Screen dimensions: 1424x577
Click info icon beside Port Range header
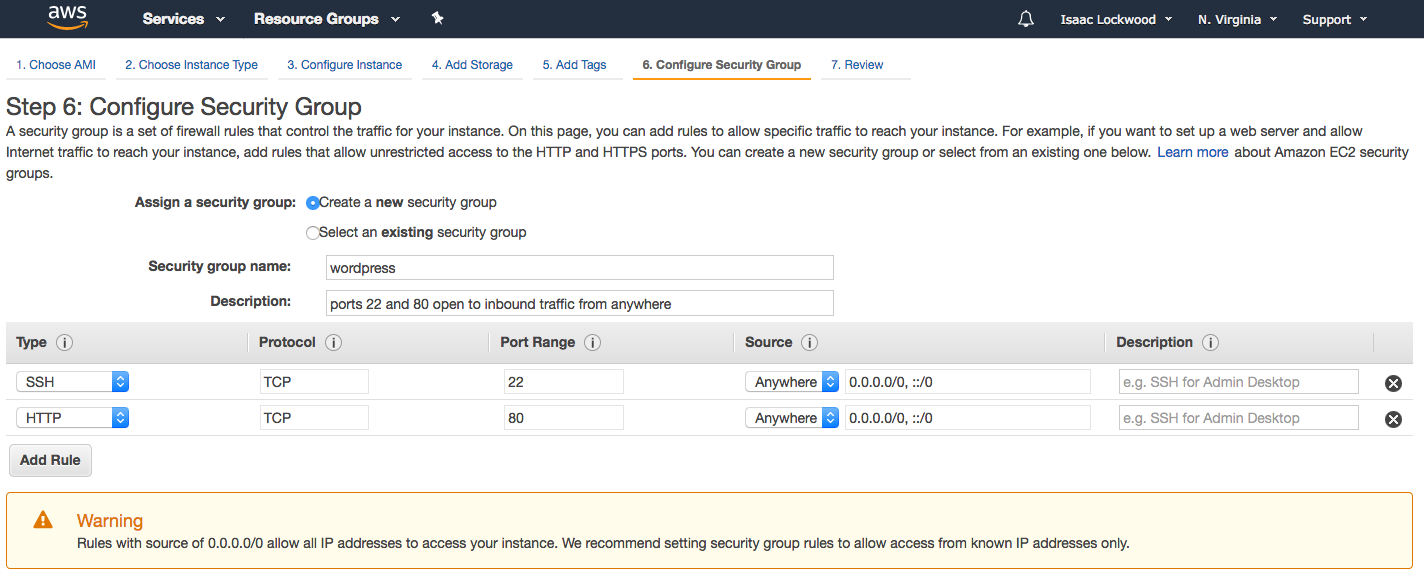coord(592,343)
